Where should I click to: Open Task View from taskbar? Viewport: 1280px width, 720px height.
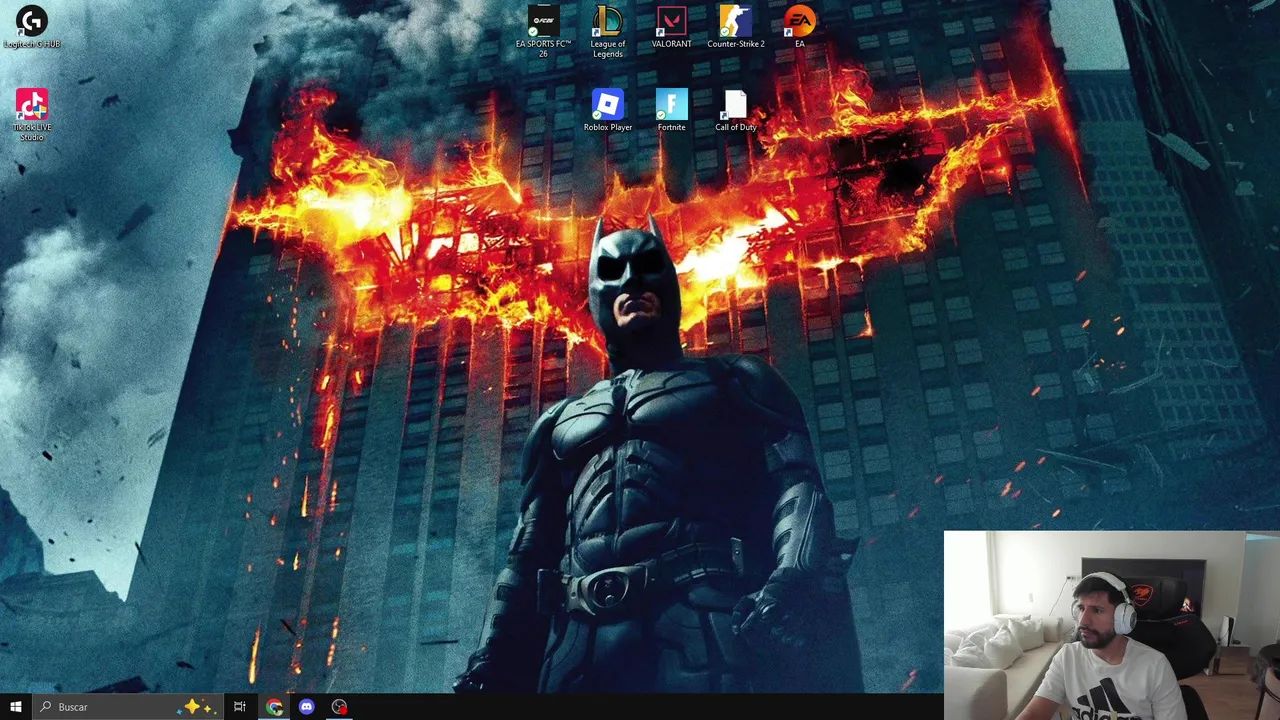tap(240, 707)
